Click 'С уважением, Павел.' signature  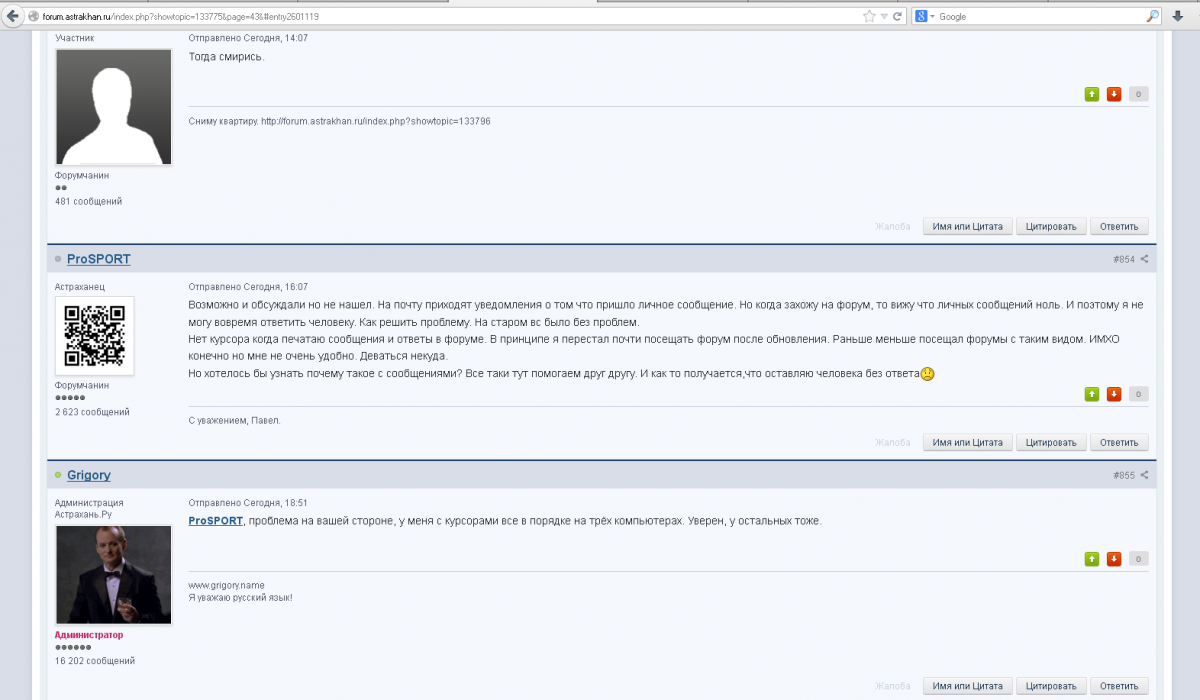(x=235, y=421)
